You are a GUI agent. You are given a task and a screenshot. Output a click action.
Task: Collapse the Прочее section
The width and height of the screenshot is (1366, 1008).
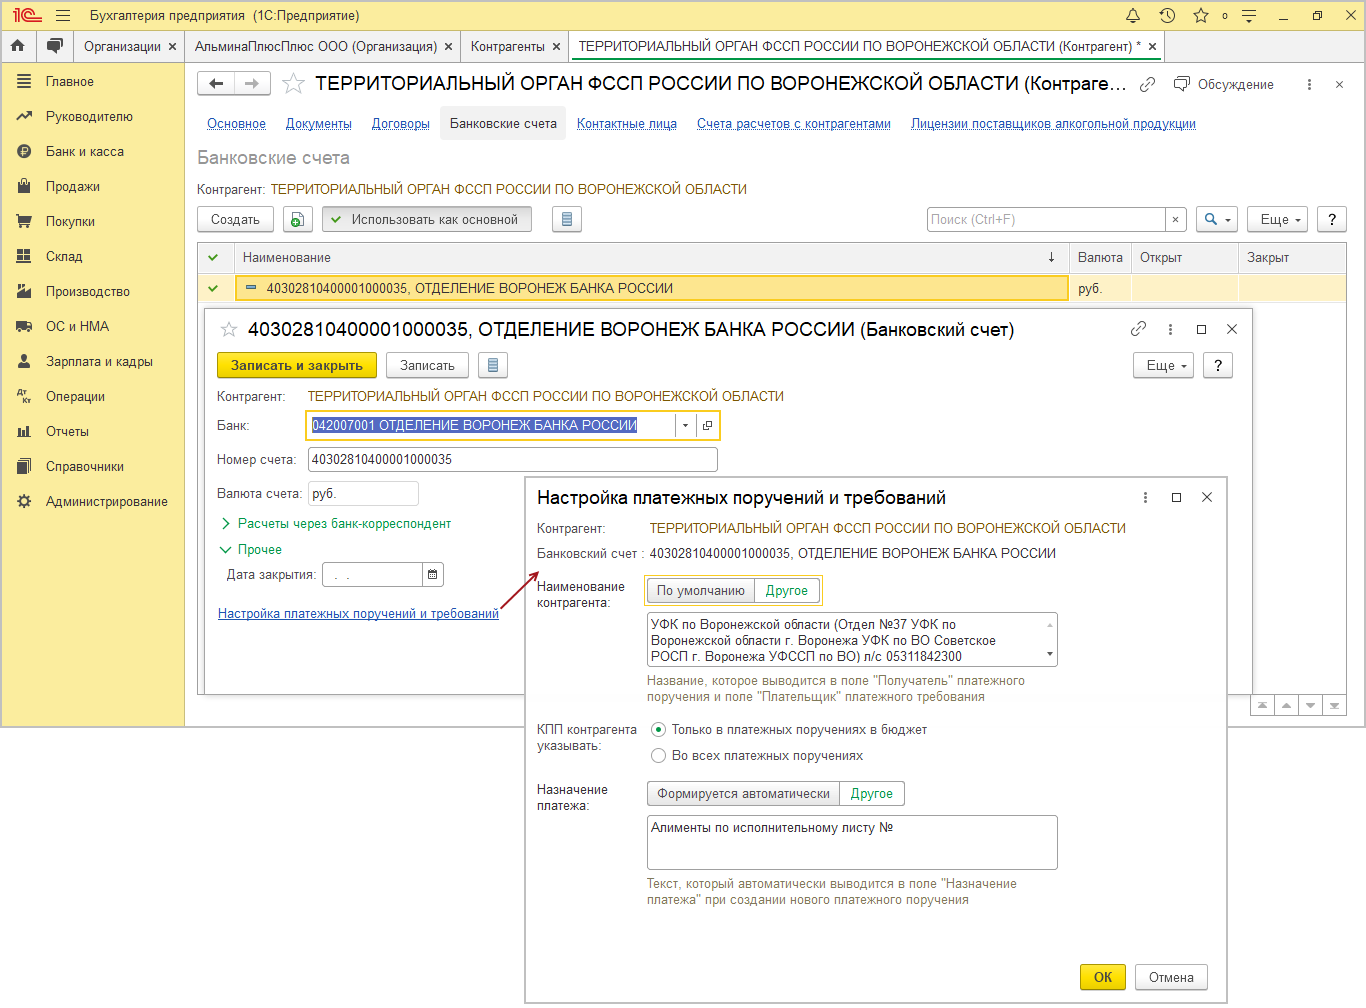coord(251,550)
